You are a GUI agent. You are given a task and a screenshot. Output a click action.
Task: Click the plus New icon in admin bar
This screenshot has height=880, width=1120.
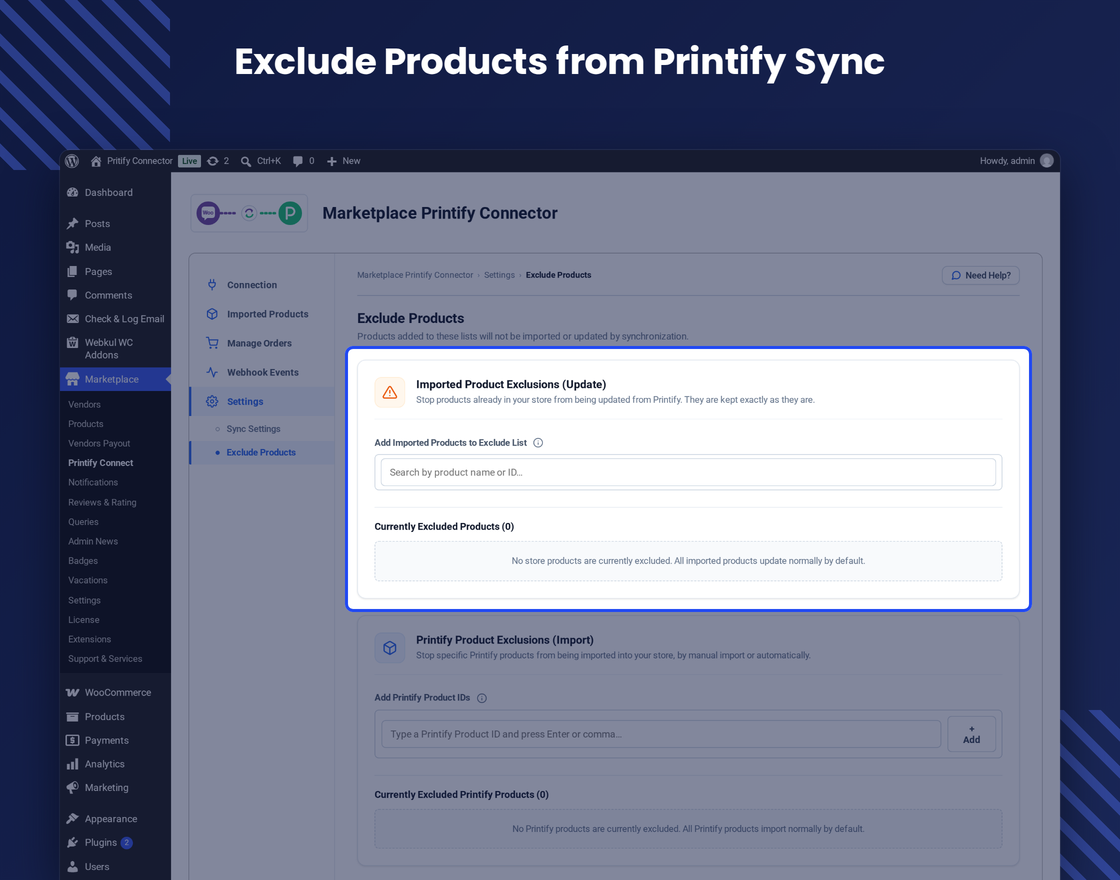tap(331, 161)
